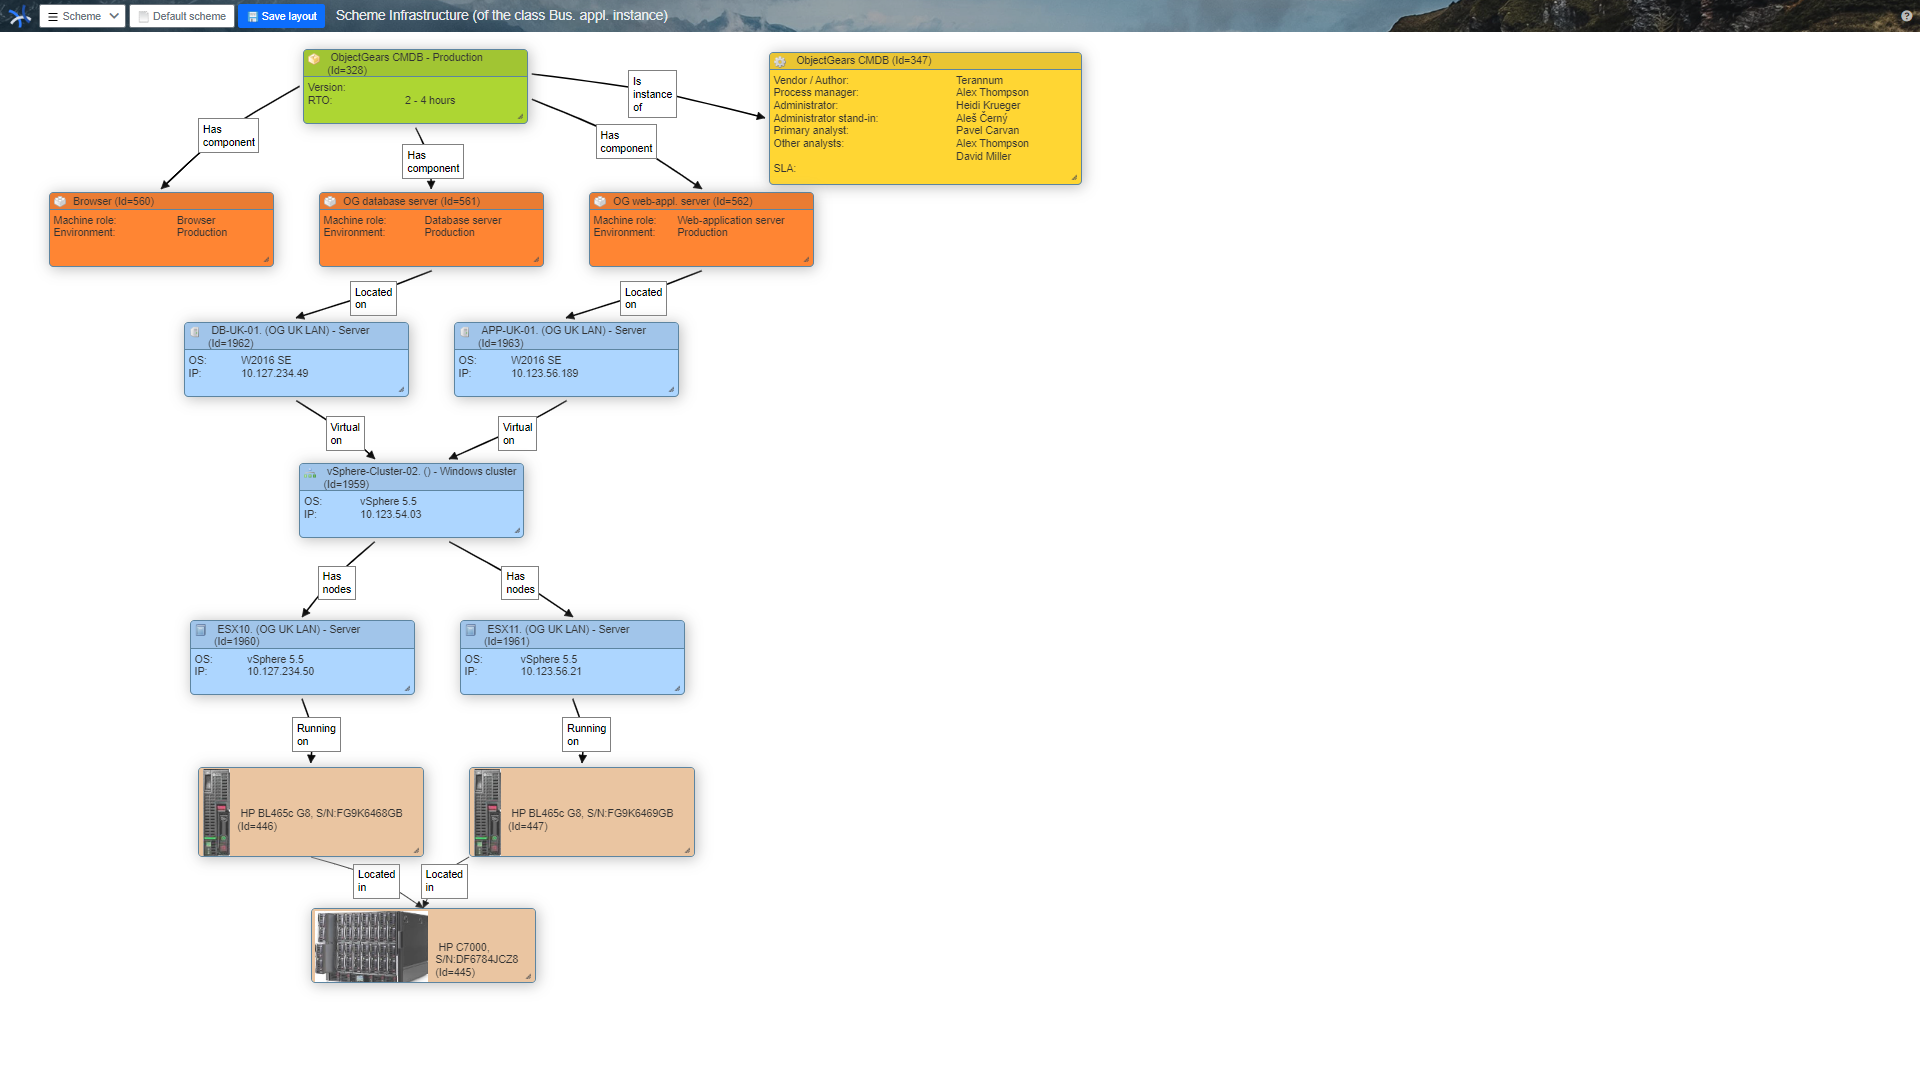Click the orange Browser Id=560 node icon

pyautogui.click(x=61, y=200)
